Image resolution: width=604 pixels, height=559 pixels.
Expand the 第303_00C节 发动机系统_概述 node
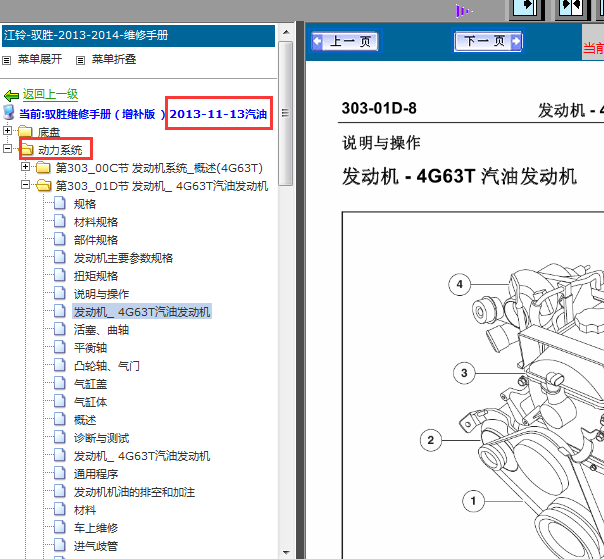25,166
